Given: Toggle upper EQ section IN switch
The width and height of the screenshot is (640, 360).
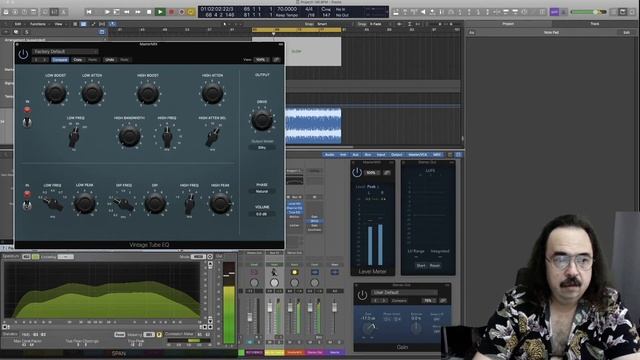Looking at the screenshot, I should click(x=27, y=122).
